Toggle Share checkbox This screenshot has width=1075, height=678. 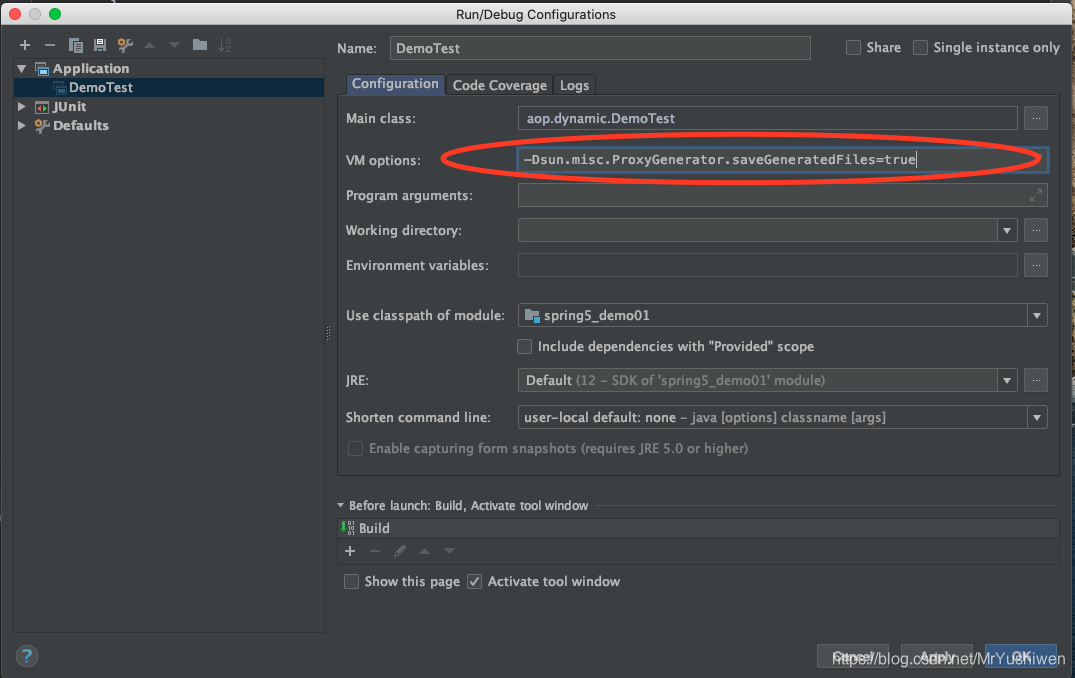click(853, 47)
